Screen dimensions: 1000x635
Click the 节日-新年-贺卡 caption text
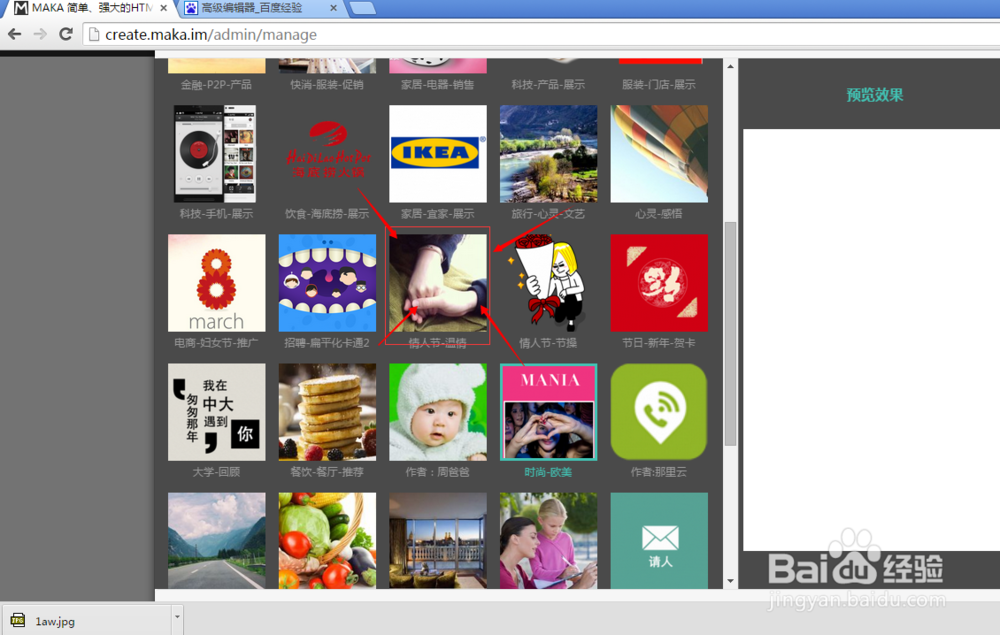(659, 342)
